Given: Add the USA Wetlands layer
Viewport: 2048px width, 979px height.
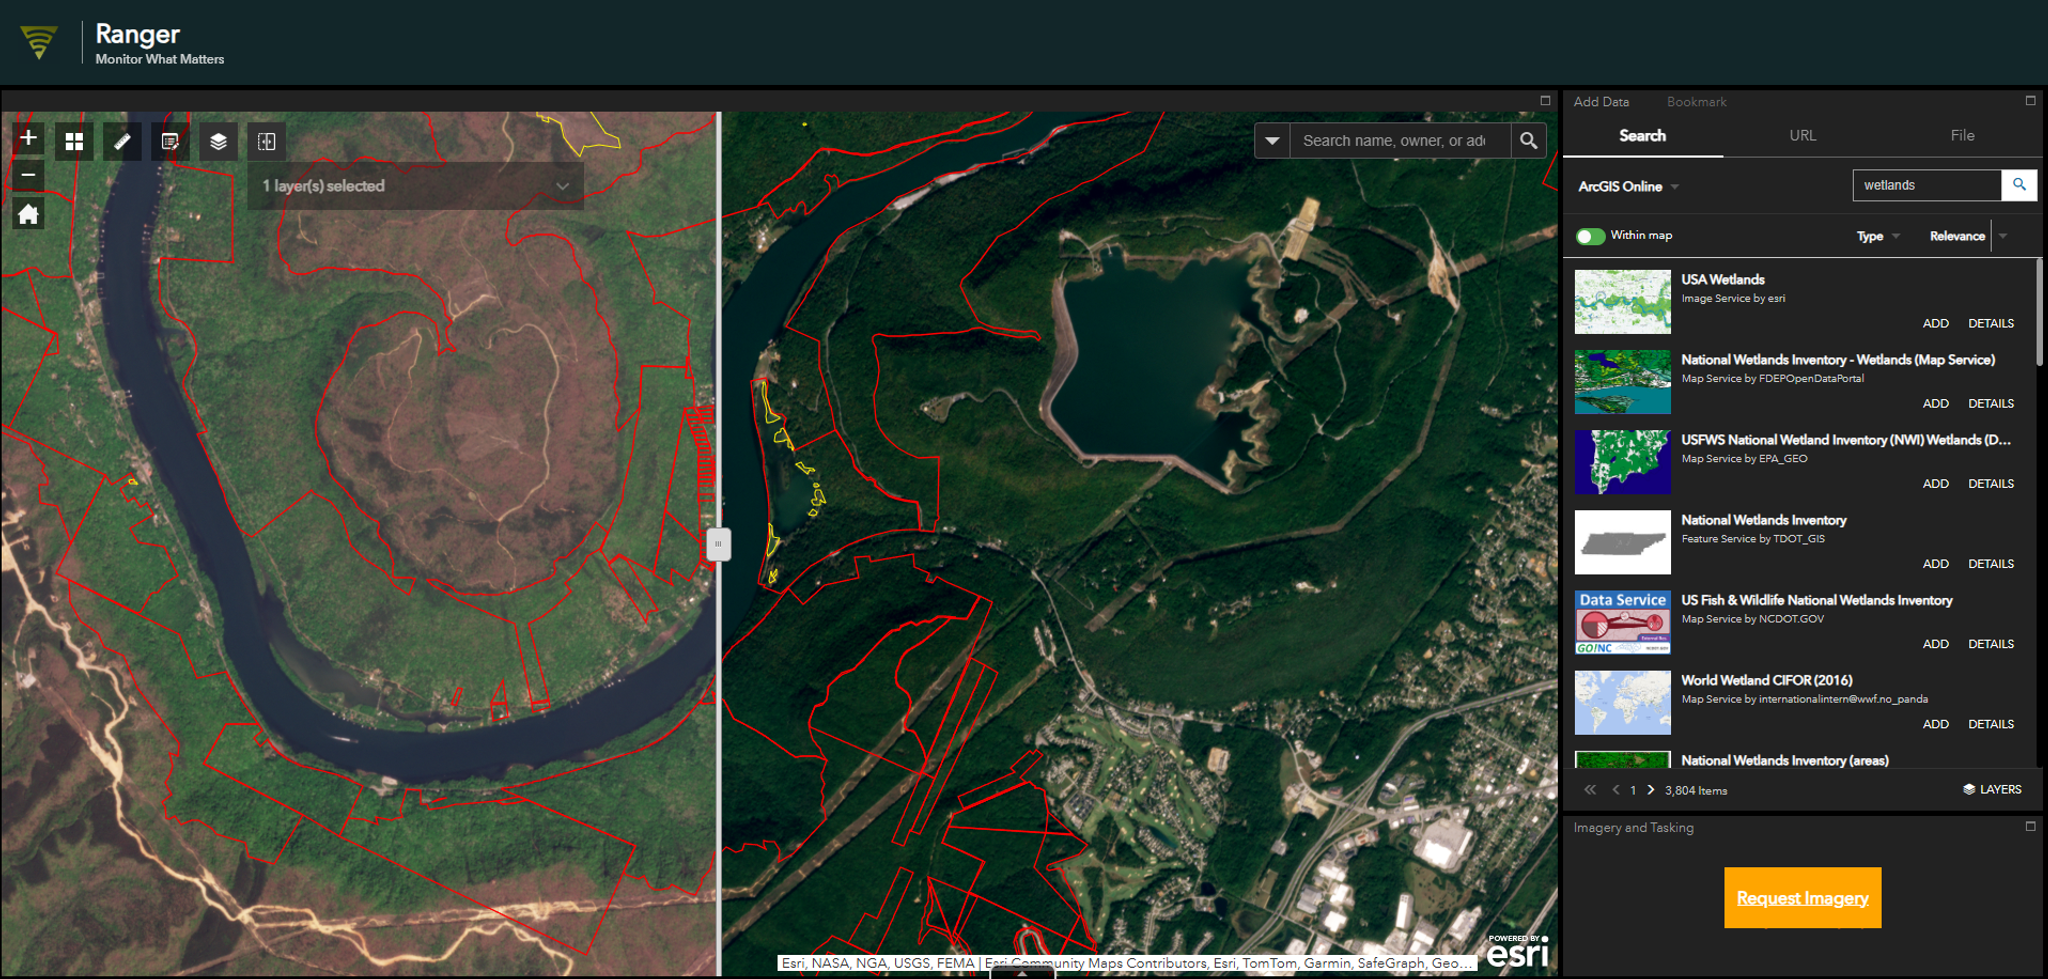Looking at the screenshot, I should pos(1935,324).
